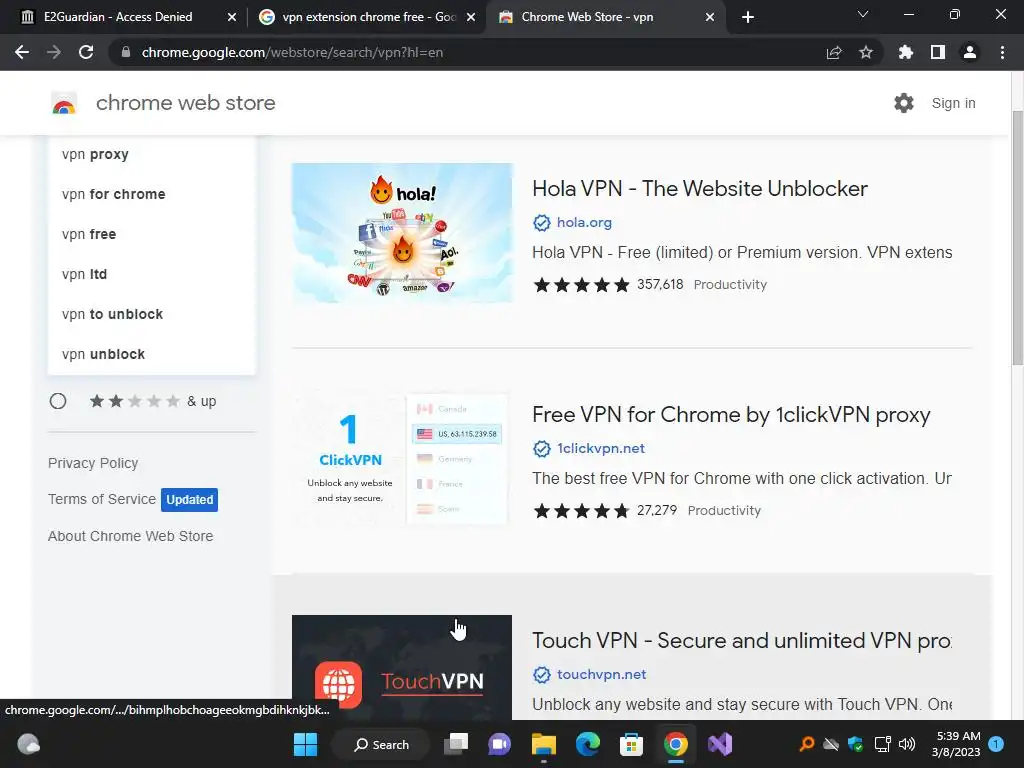This screenshot has height=768, width=1024.
Task: Click the volume icon in system tray
Action: point(906,744)
